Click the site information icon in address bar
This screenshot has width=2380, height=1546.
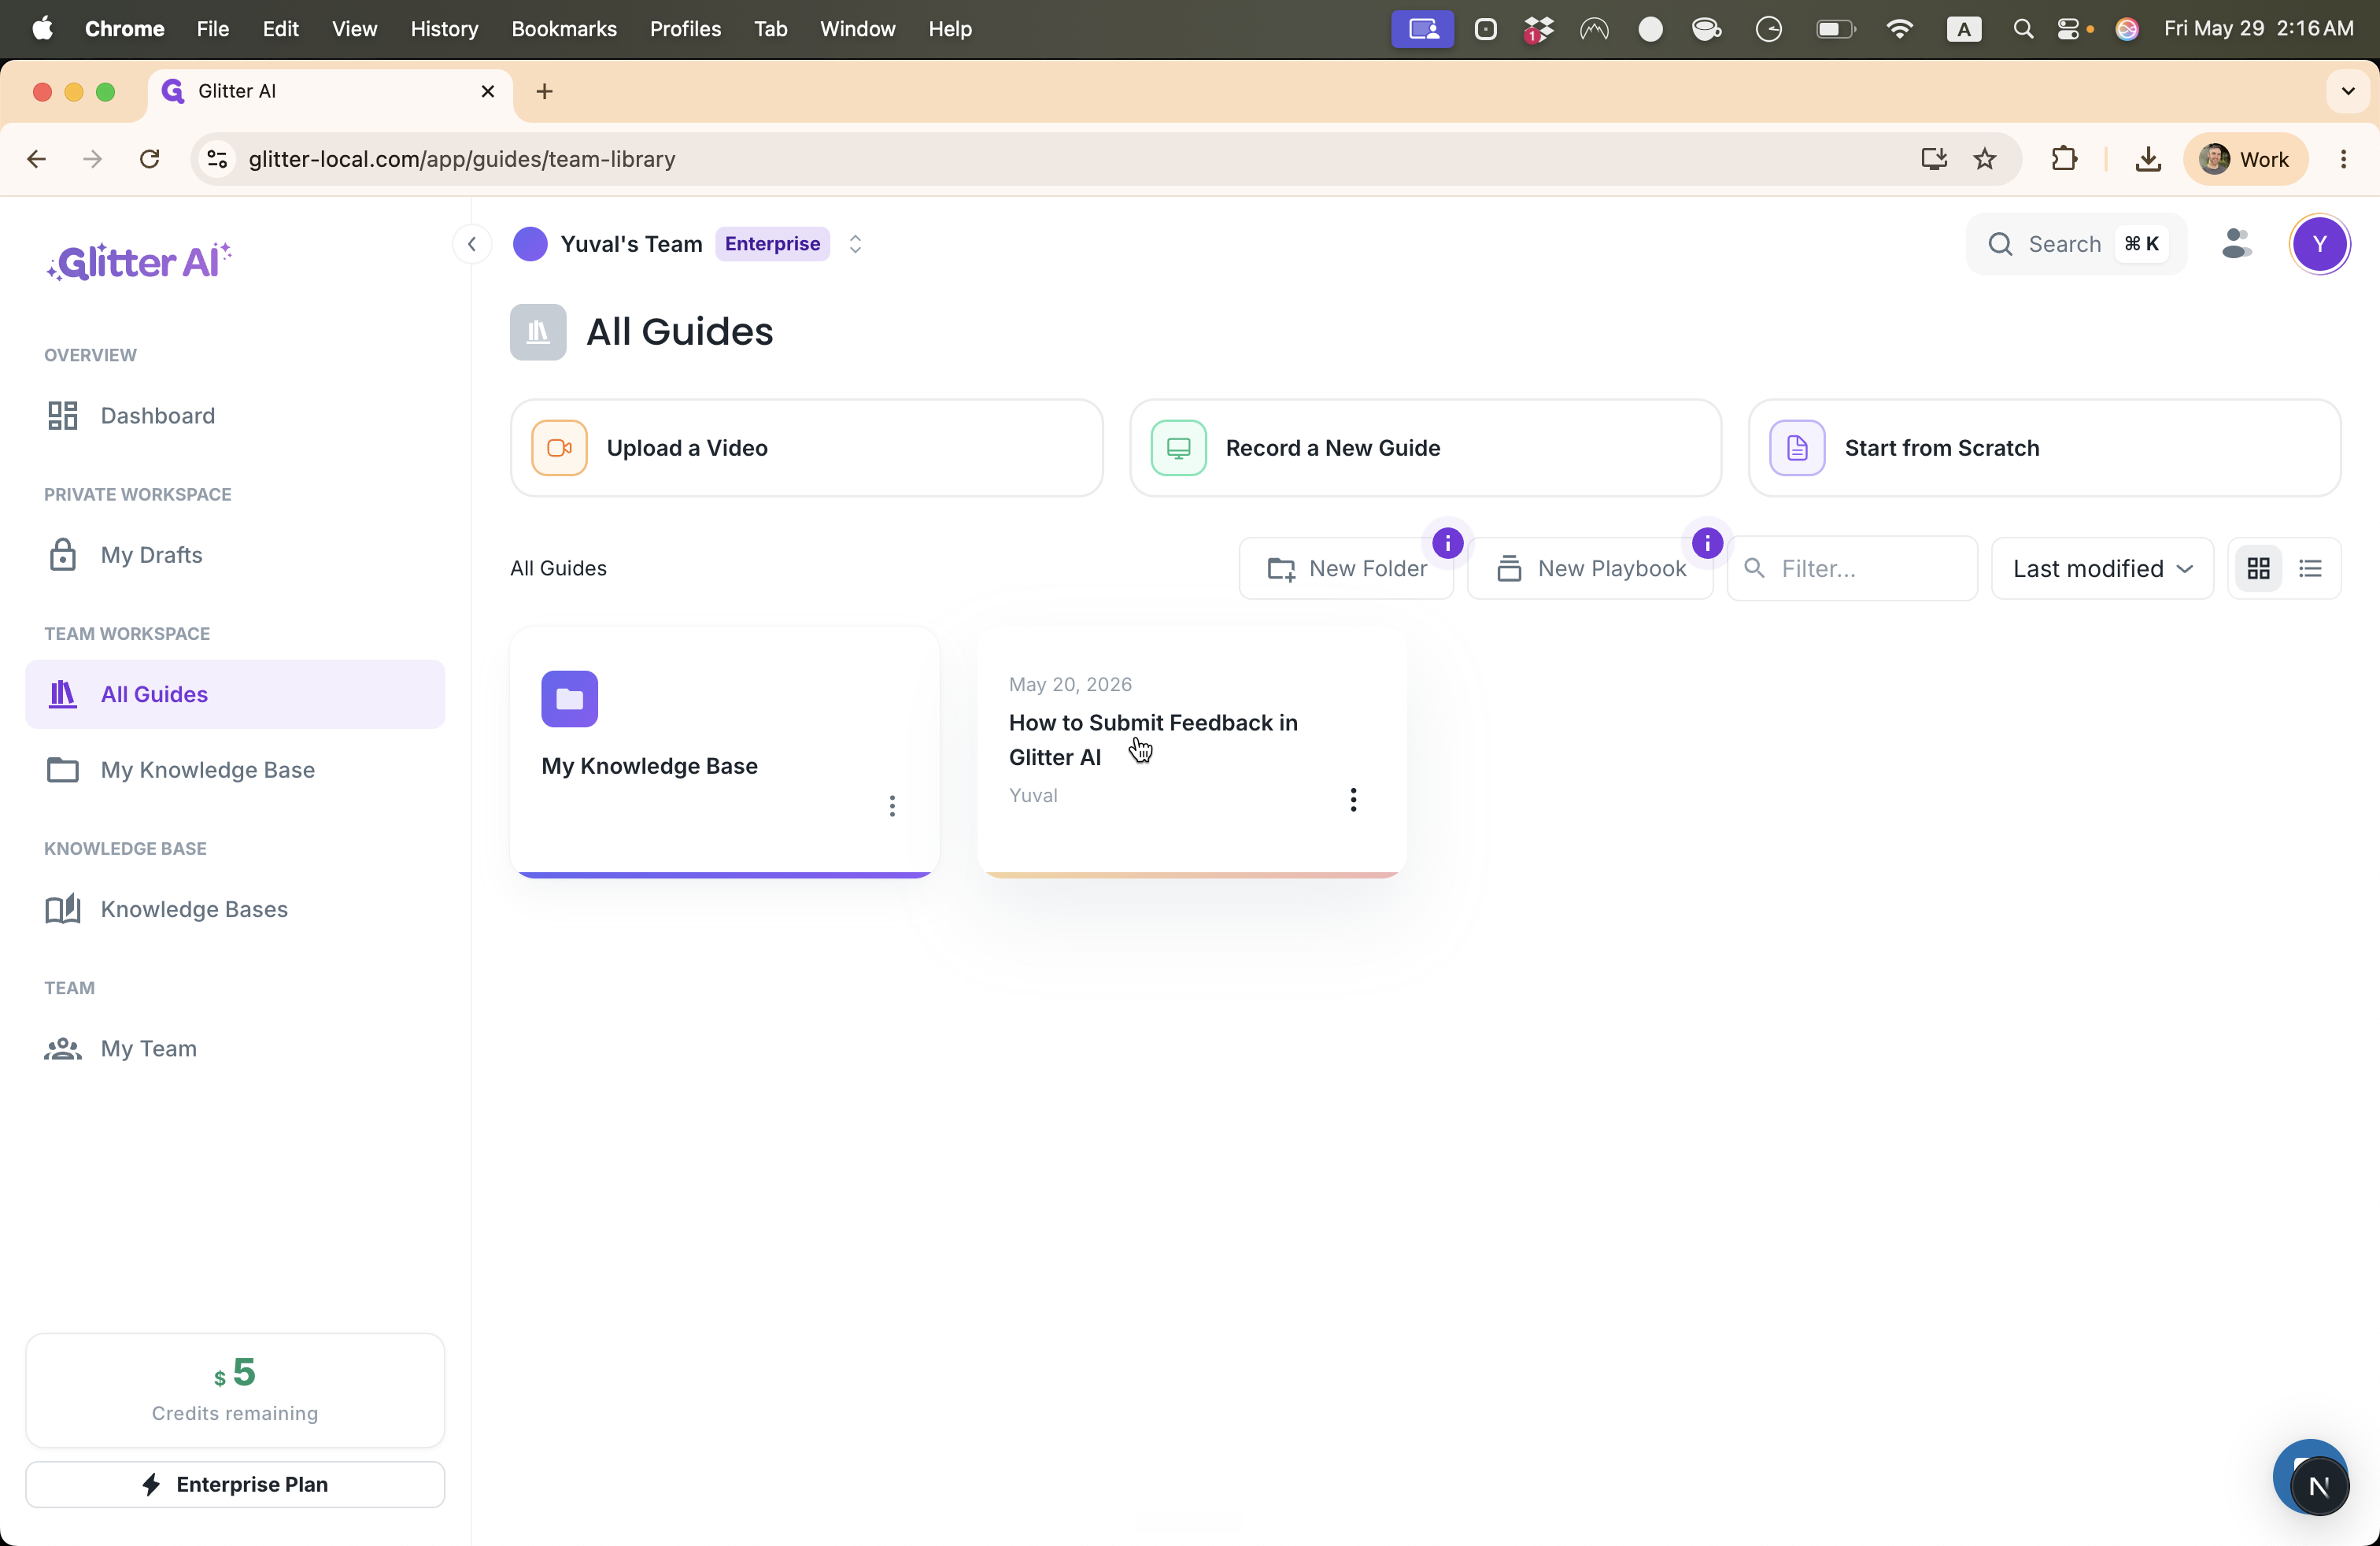pyautogui.click(x=217, y=159)
